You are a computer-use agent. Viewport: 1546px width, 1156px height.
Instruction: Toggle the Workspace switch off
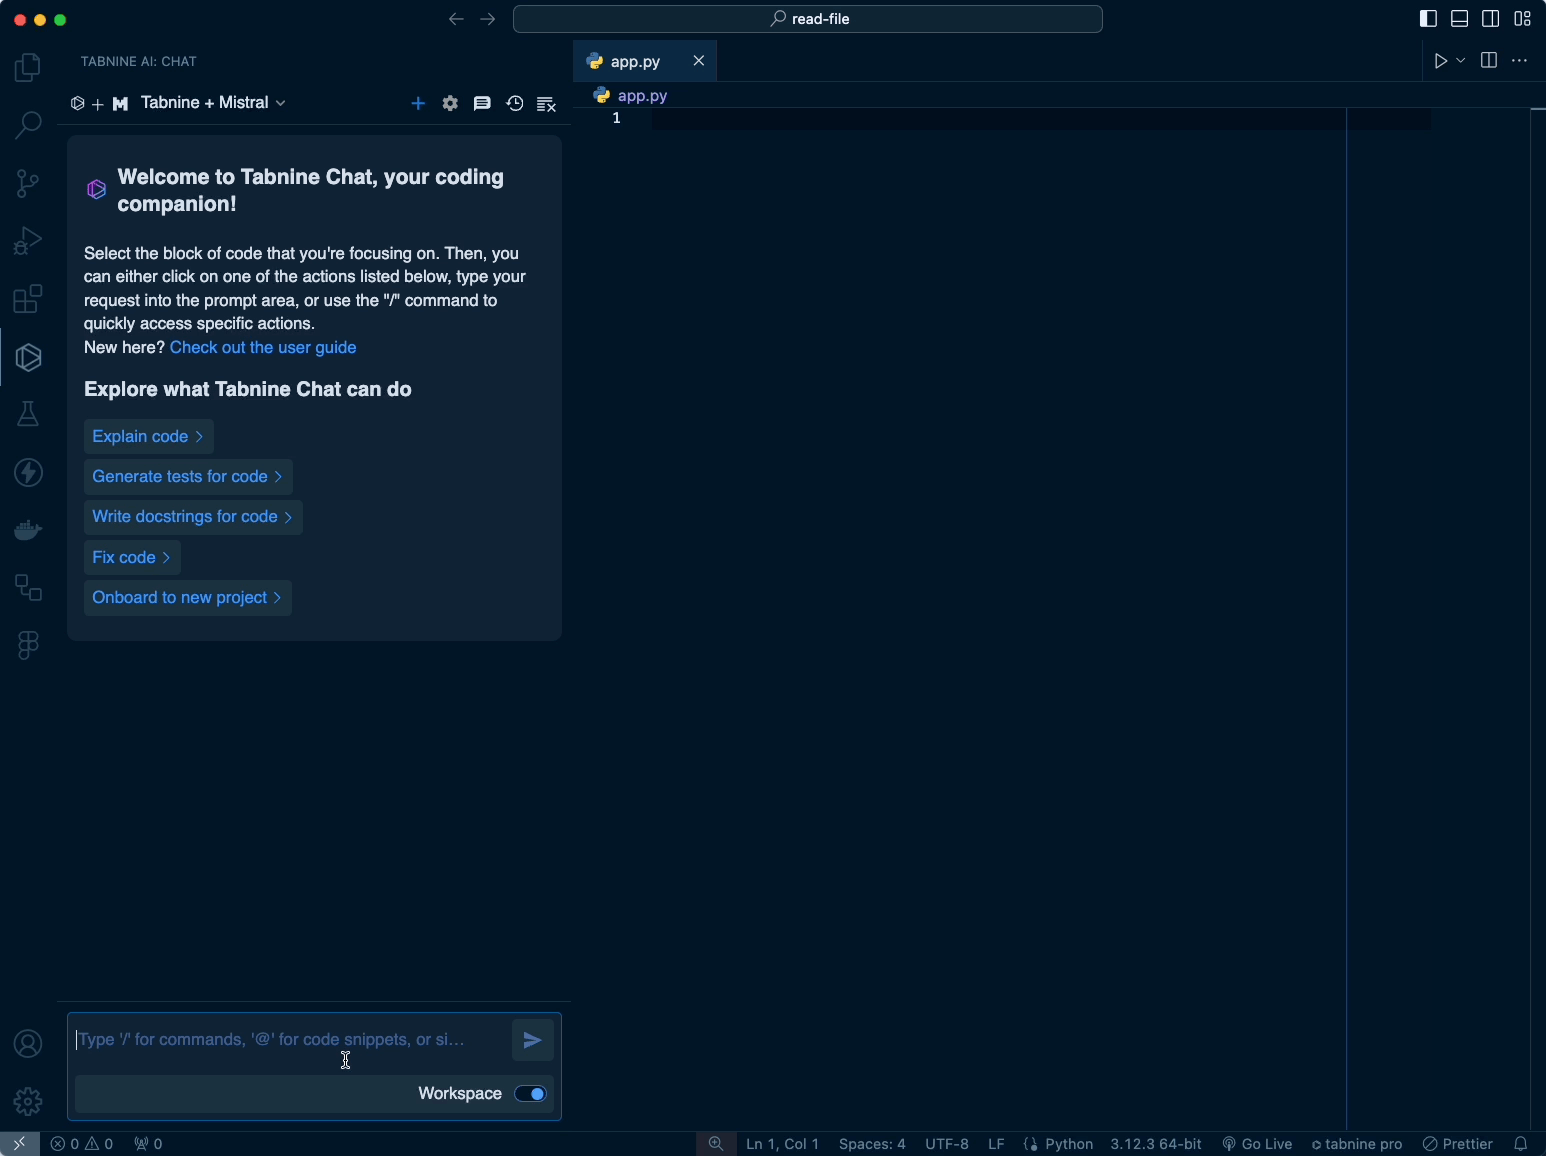pos(530,1094)
